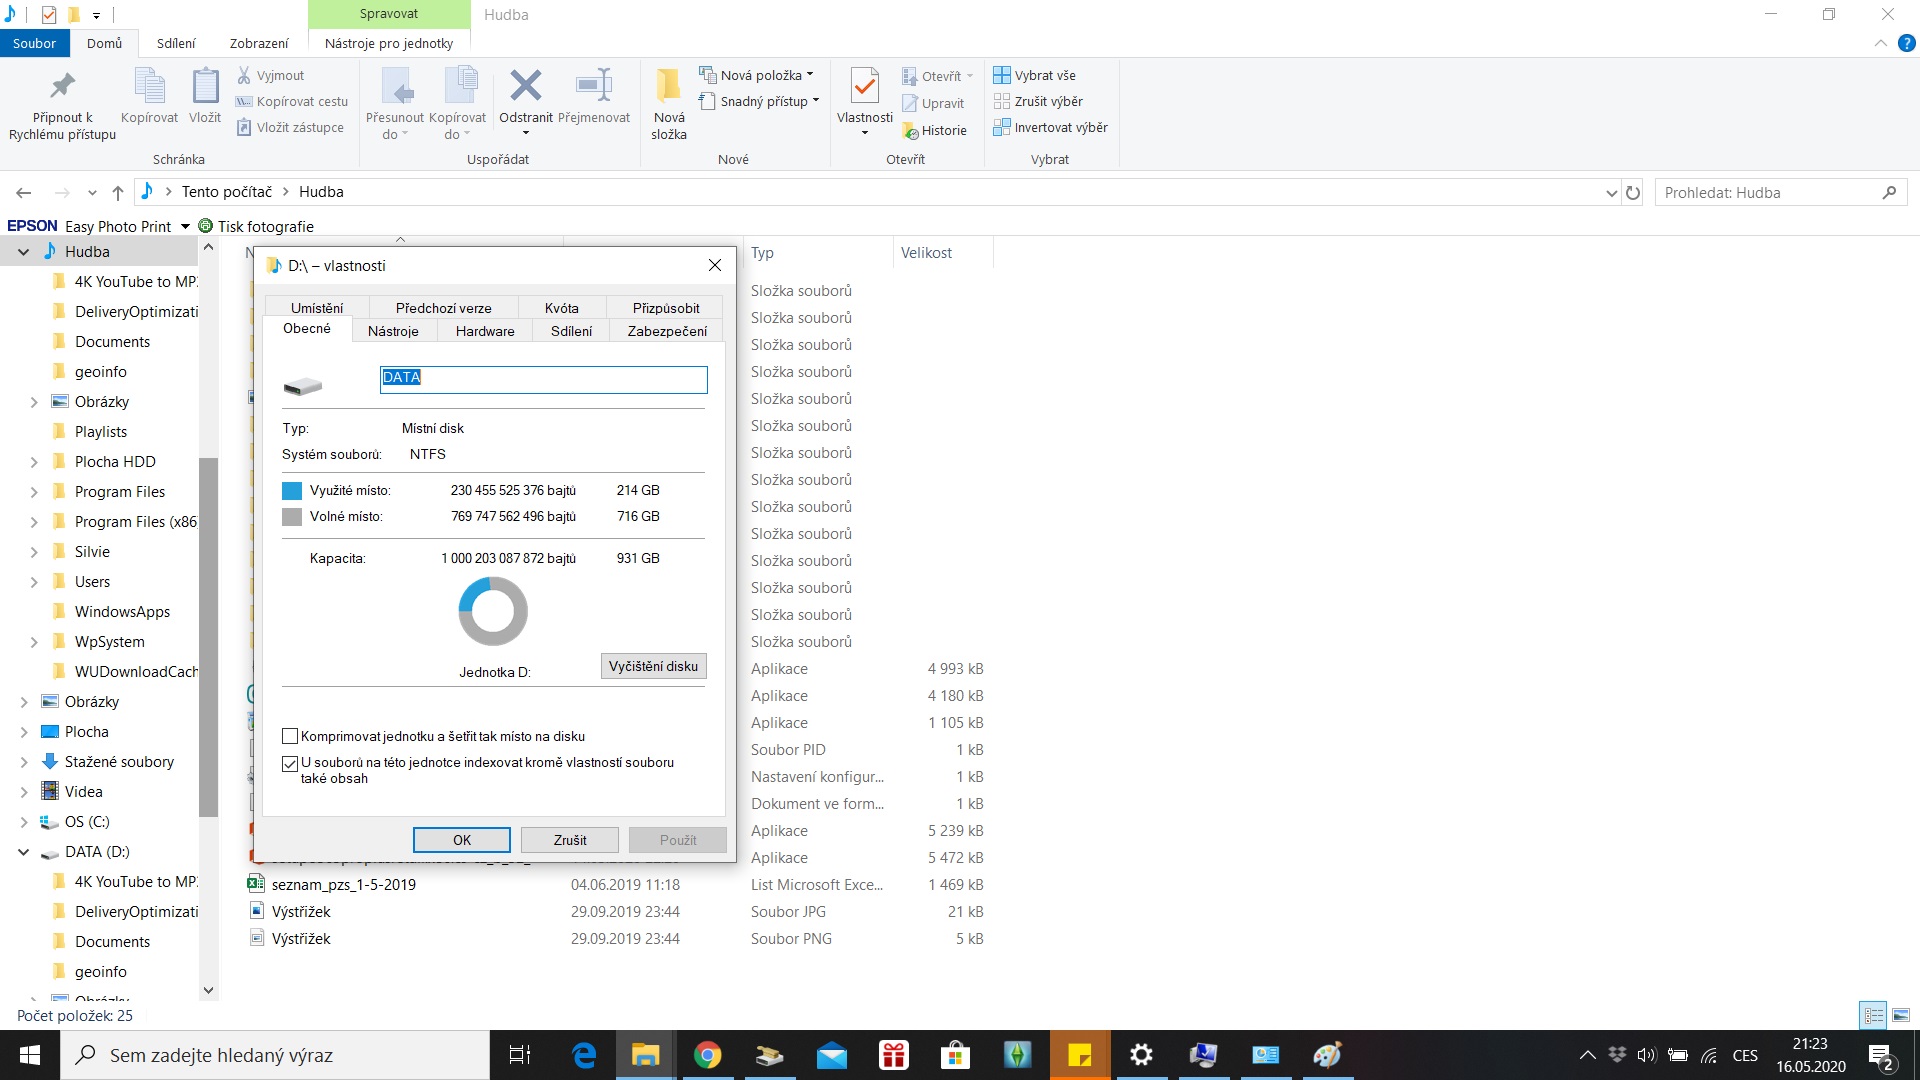Click the DATA drive name field
Screen dimensions: 1920x1080
pos(543,378)
